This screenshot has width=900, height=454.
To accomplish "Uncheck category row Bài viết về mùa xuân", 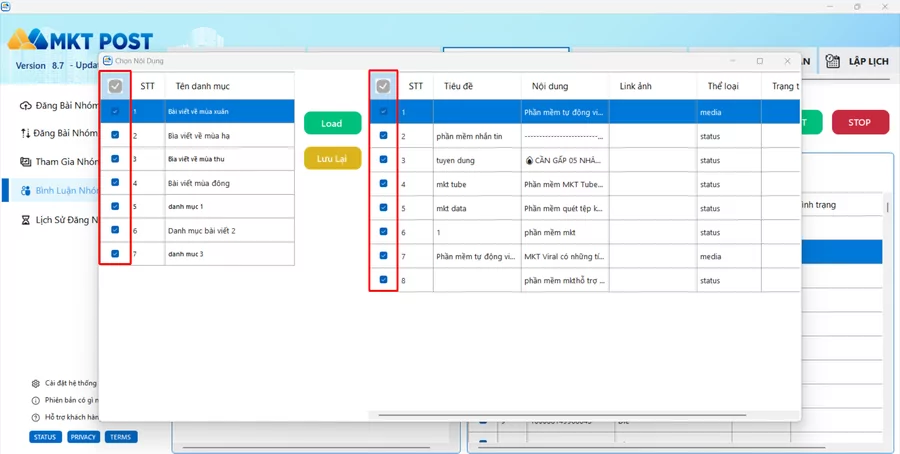I will [x=115, y=111].
